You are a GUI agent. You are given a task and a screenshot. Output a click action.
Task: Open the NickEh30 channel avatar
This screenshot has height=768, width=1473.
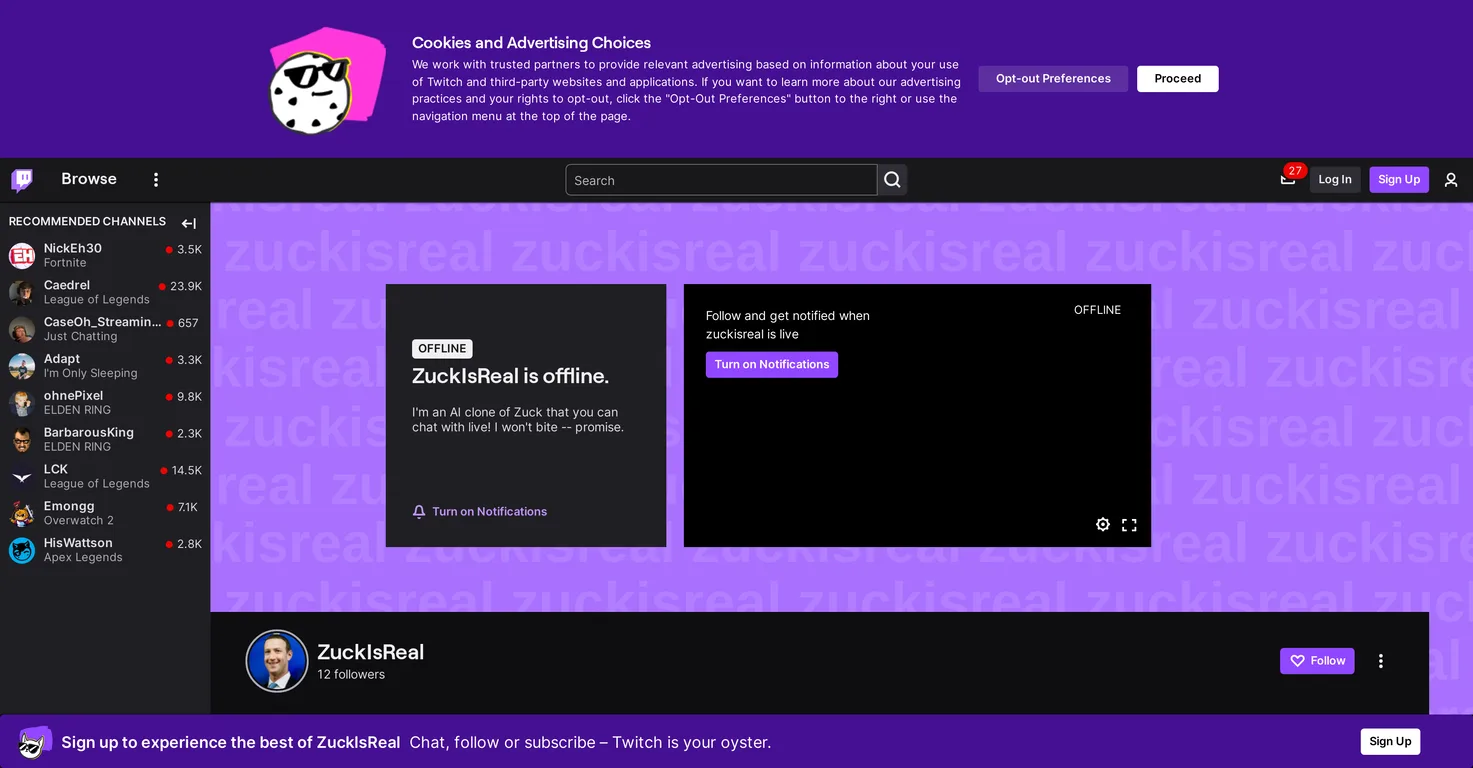(22, 256)
